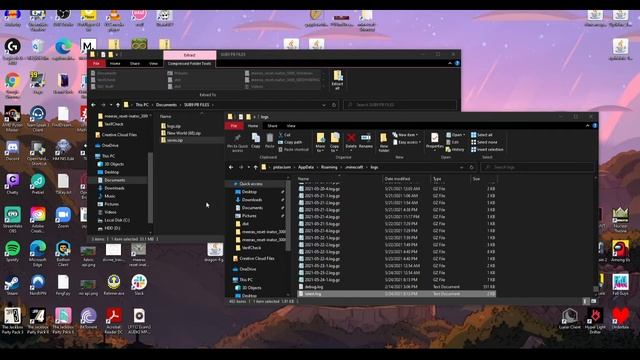Click AppData in logs address breadcrumb
The width and height of the screenshot is (640, 360).
click(x=306, y=167)
